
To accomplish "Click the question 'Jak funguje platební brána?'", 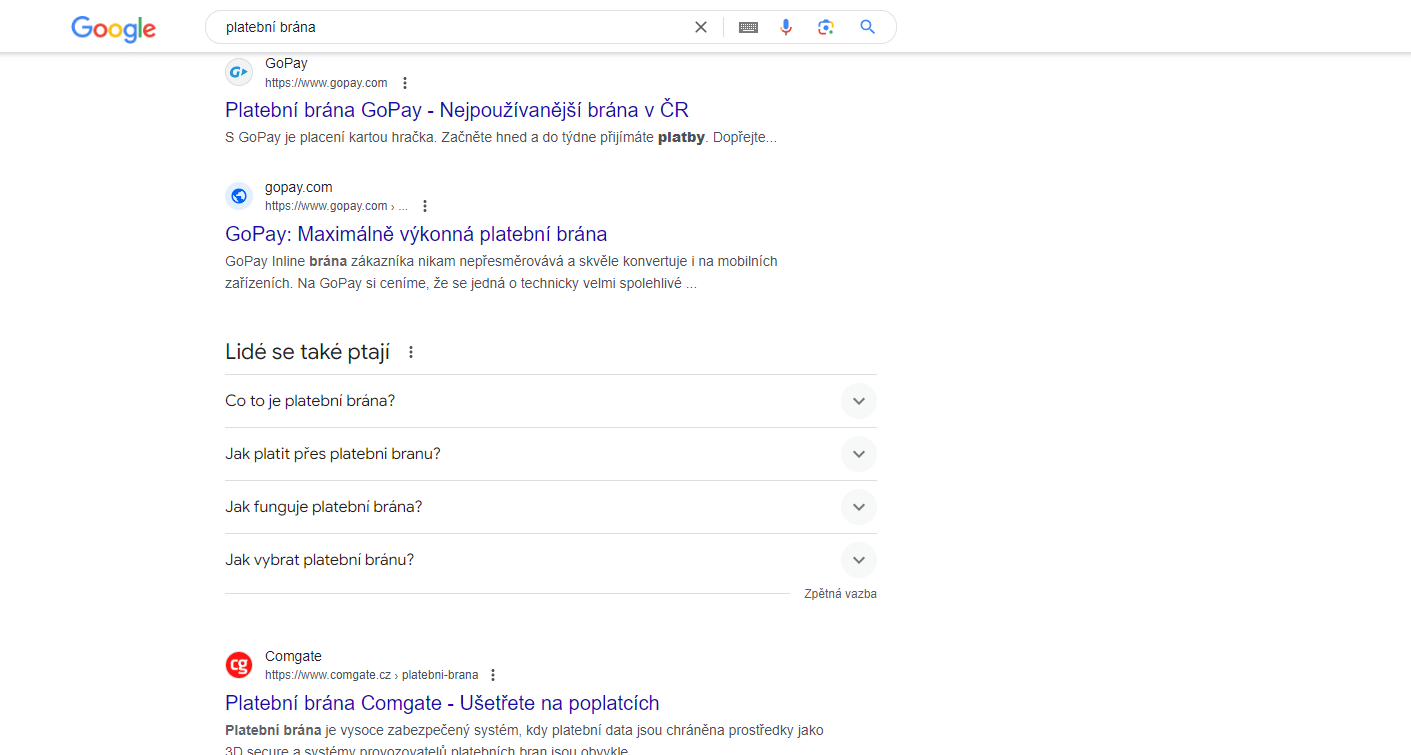I will [x=324, y=507].
